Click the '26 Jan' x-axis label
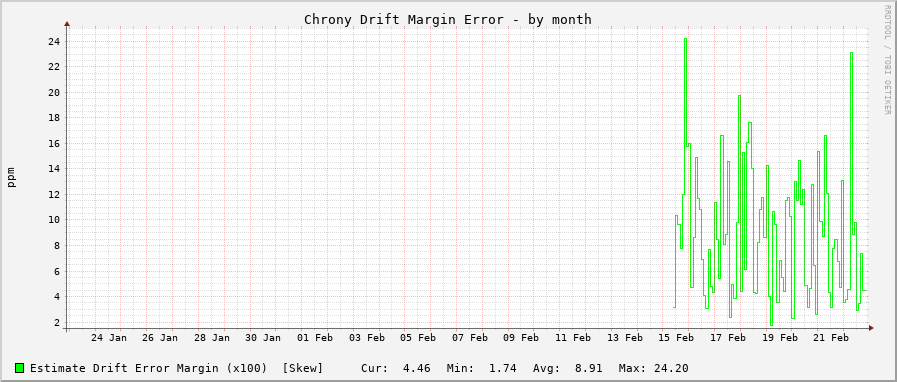The image size is (897, 382). point(160,338)
